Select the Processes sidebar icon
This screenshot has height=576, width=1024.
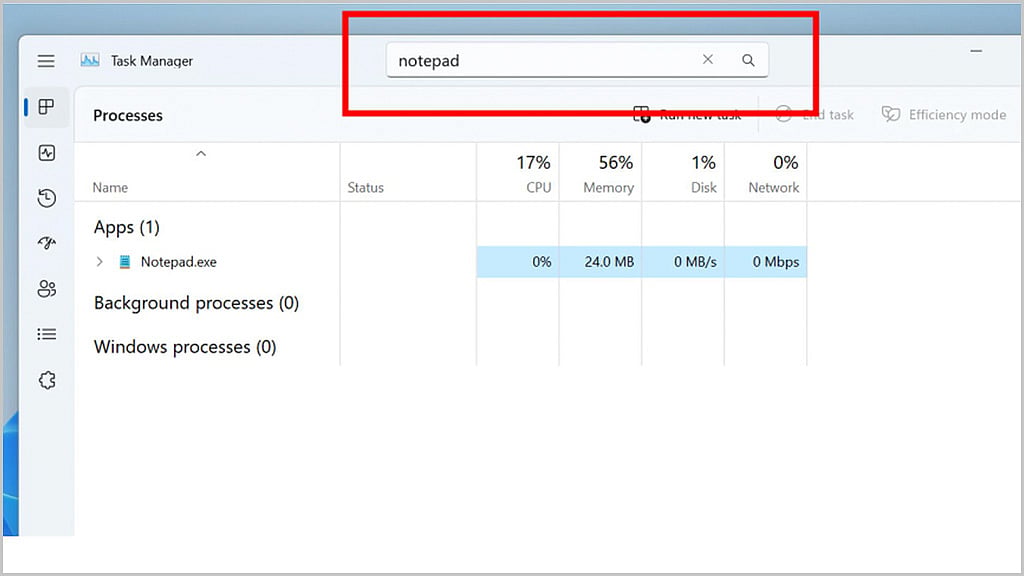pos(46,107)
